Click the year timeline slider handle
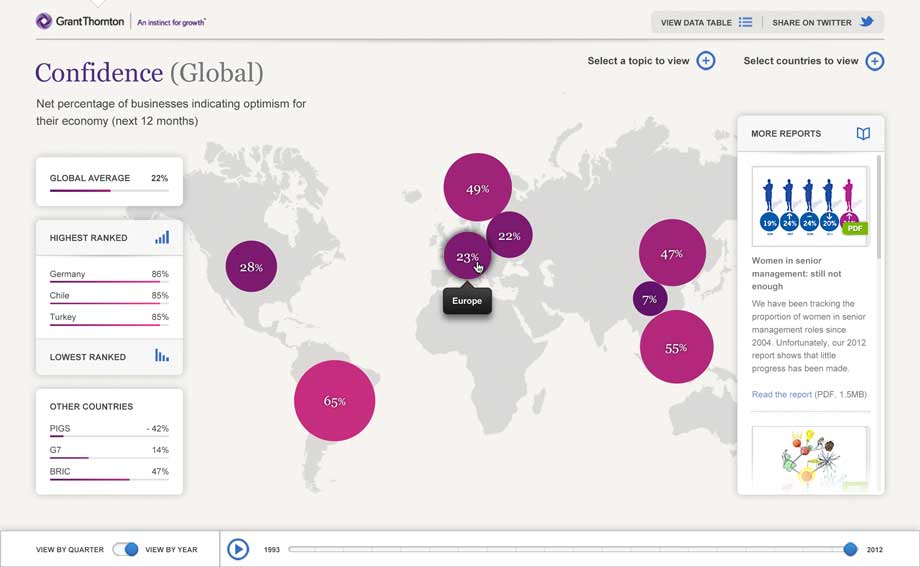The height and width of the screenshot is (567, 920). tap(850, 549)
